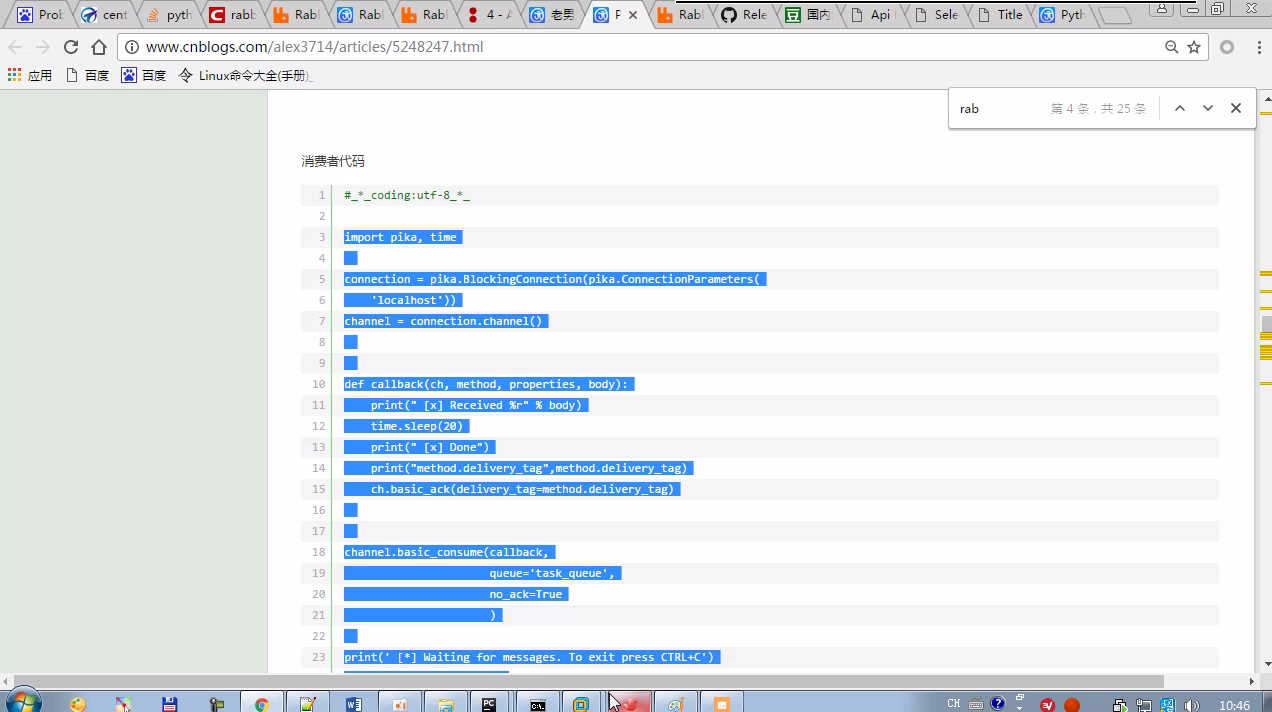
Task: Switch to the 'Sele' tab
Action: 936,15
